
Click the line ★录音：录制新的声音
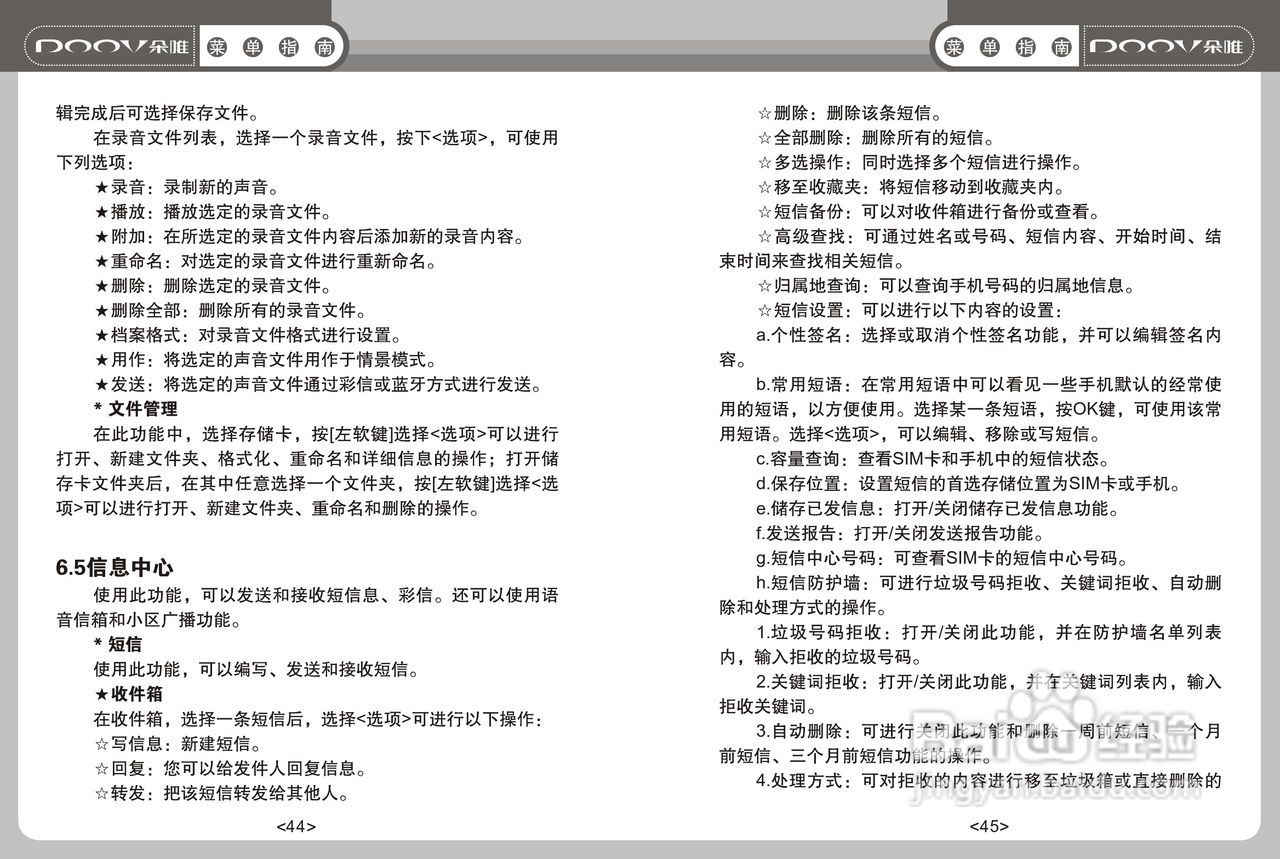click(x=187, y=187)
